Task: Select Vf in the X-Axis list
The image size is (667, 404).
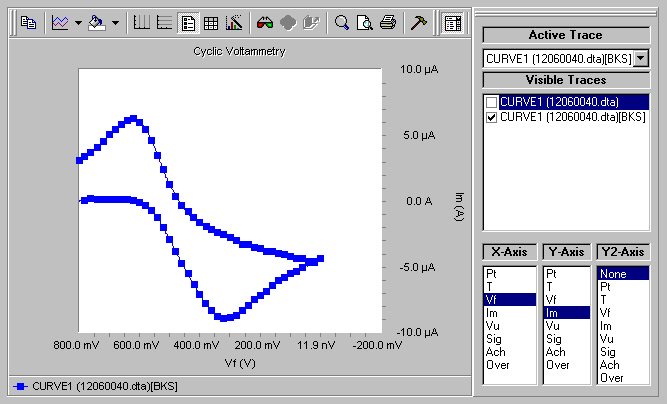Action: tap(510, 300)
